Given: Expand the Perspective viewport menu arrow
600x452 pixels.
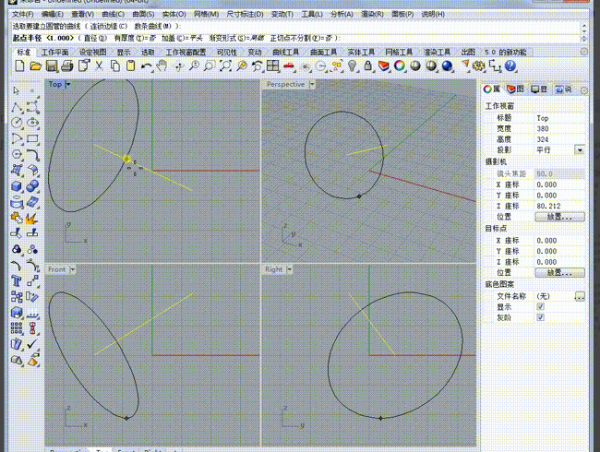Looking at the screenshot, I should 313,85.
